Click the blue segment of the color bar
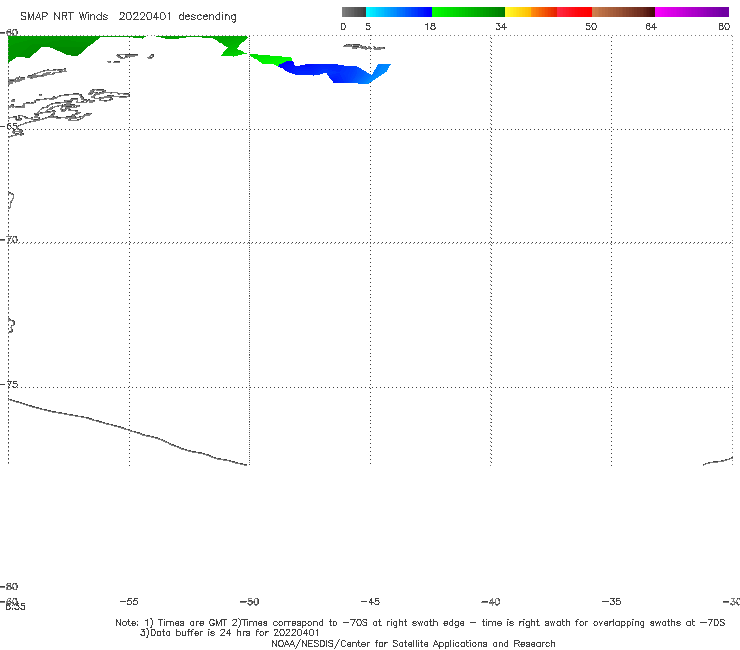The image size is (740, 650). tap(399, 12)
